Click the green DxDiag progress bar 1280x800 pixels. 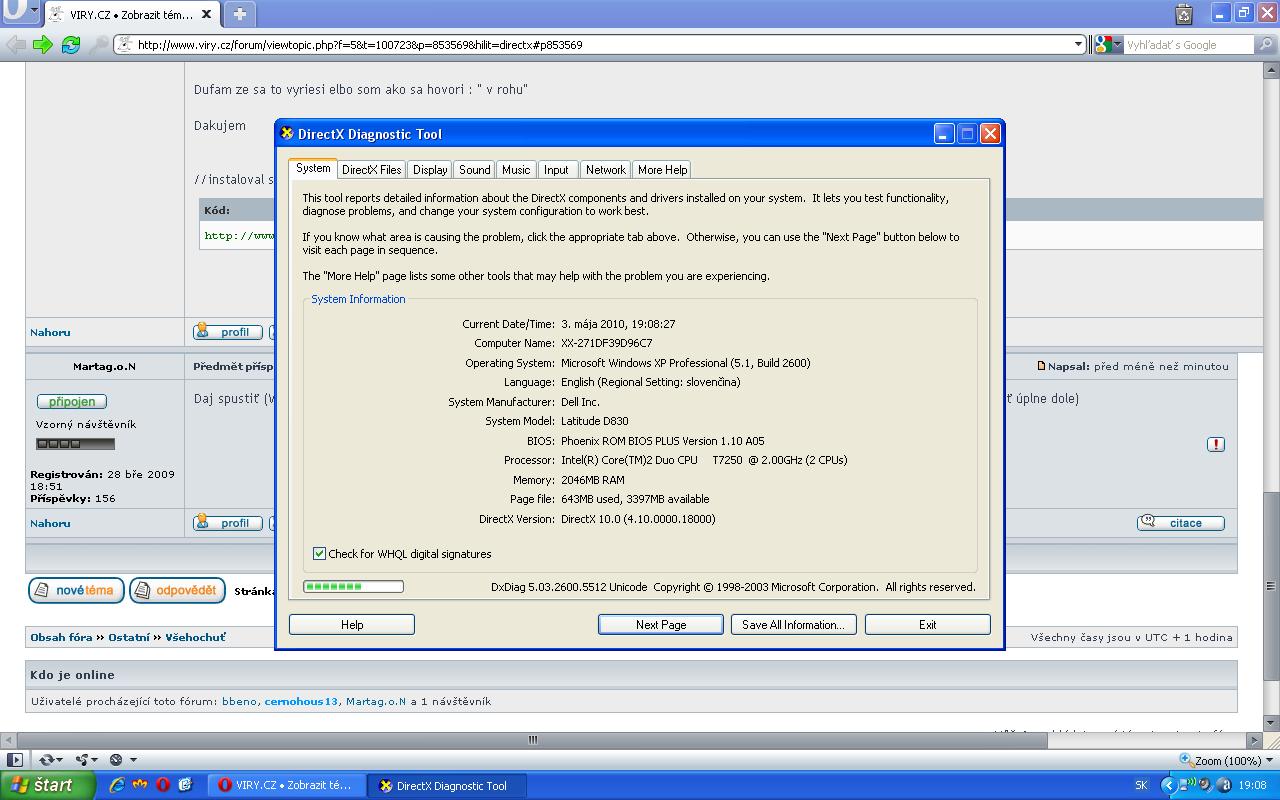click(x=353, y=587)
